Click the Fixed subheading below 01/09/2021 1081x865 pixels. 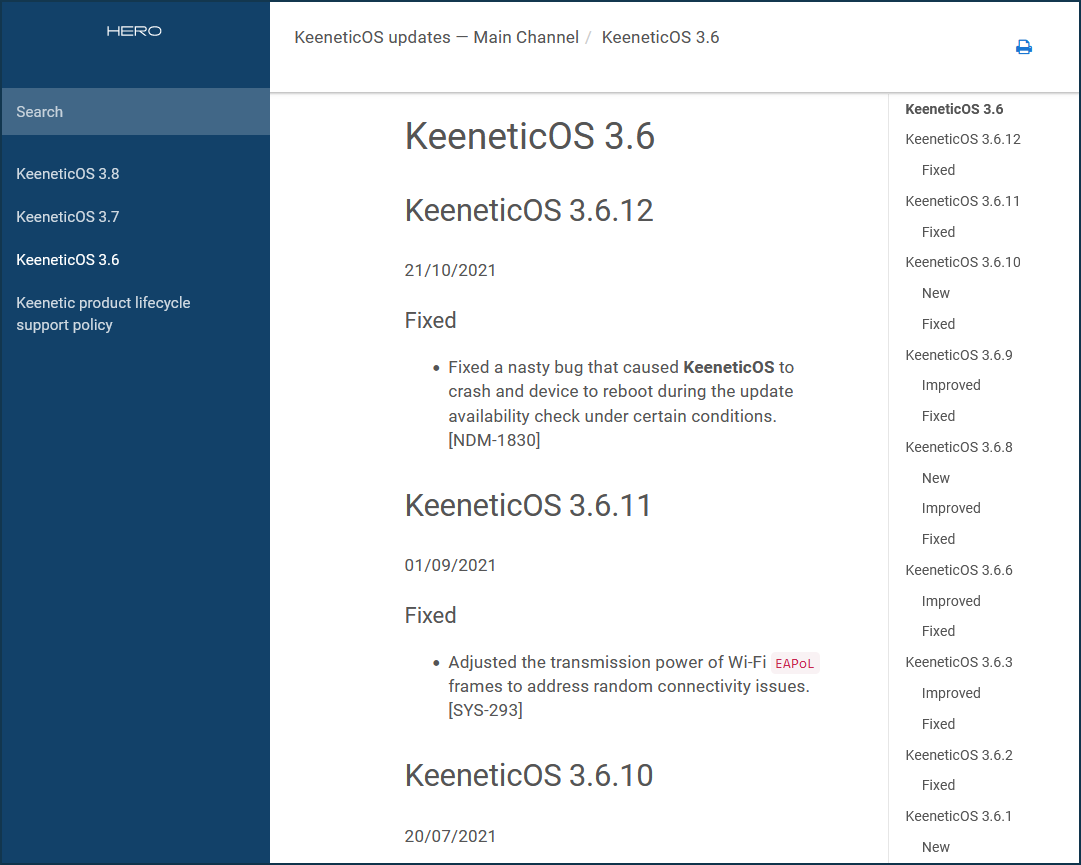pos(430,615)
